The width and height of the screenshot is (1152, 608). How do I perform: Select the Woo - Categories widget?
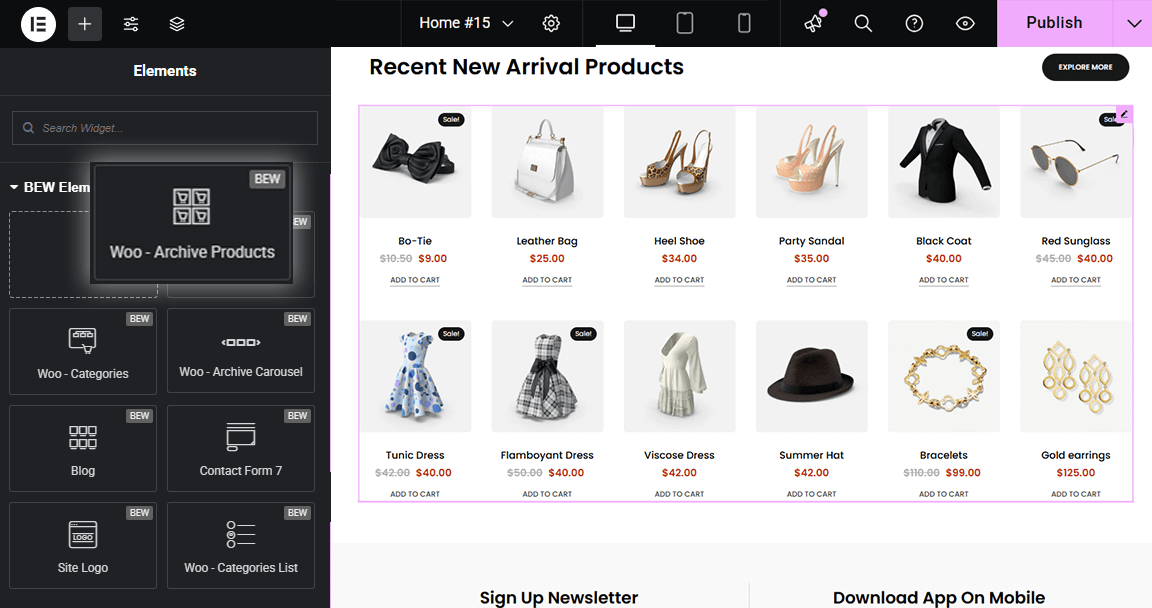pos(83,351)
